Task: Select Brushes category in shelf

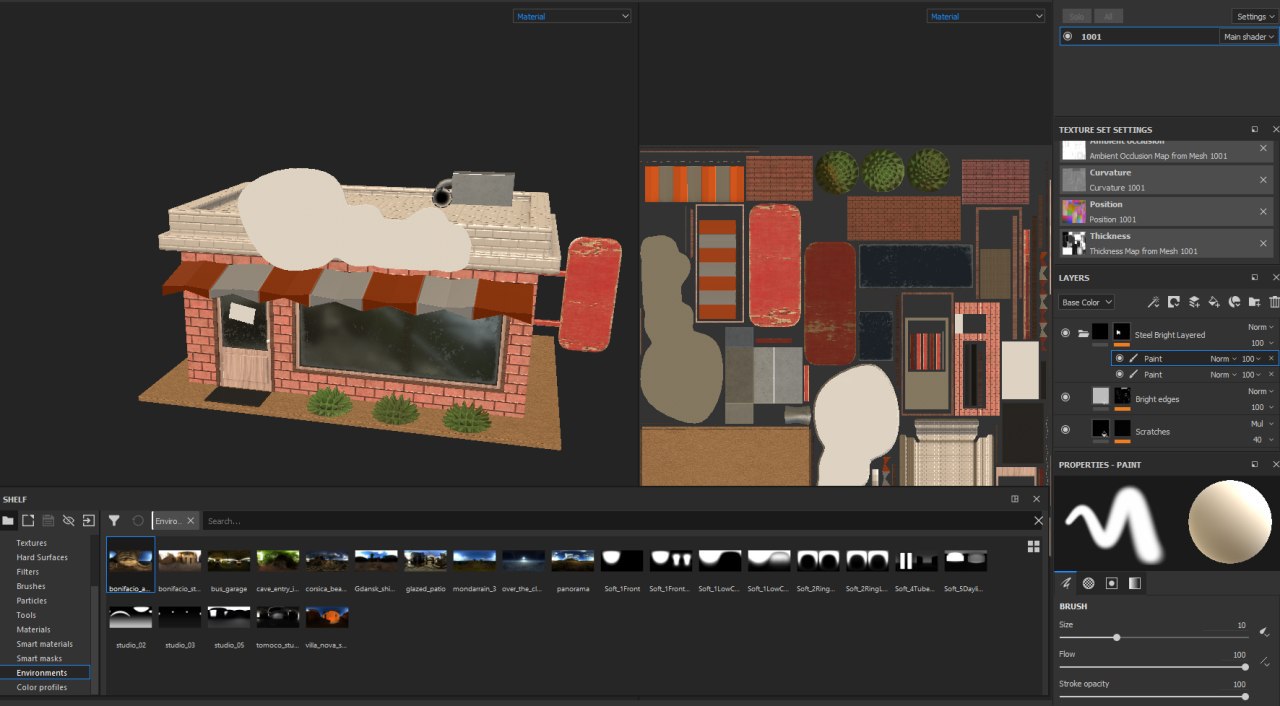Action: pyautogui.click(x=31, y=586)
